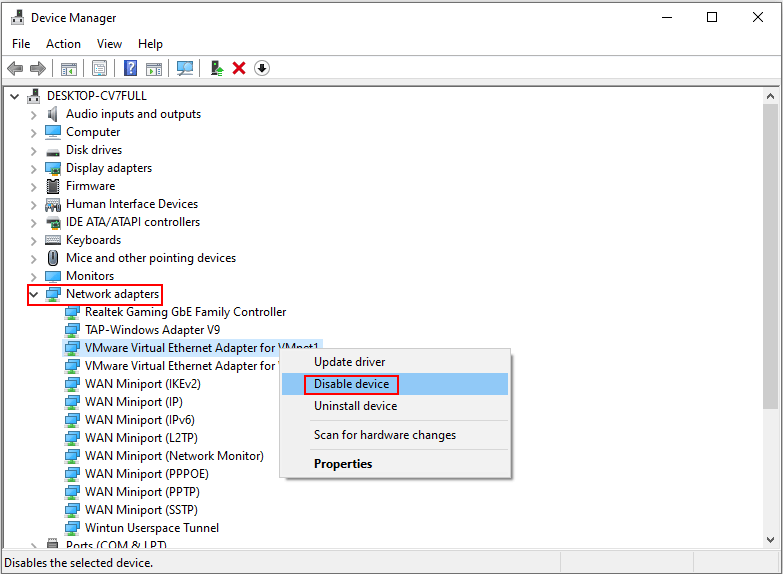Click the red X Uninstall device icon
This screenshot has width=783, height=574.
click(x=239, y=68)
